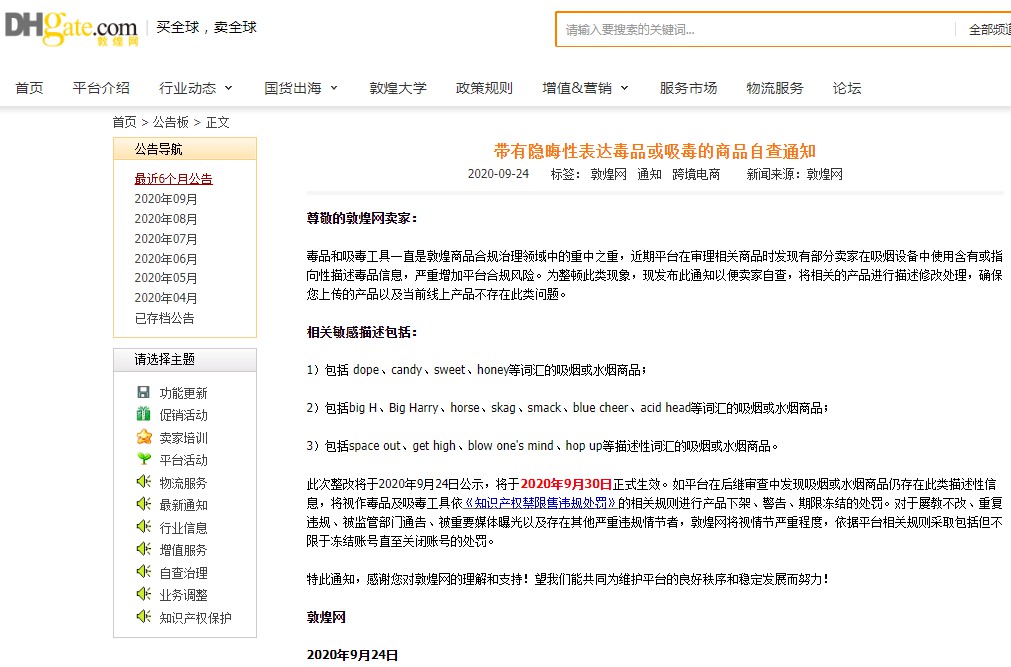Click the 跨境电商 tag under the title
This screenshot has height=667, width=1011.
click(696, 174)
